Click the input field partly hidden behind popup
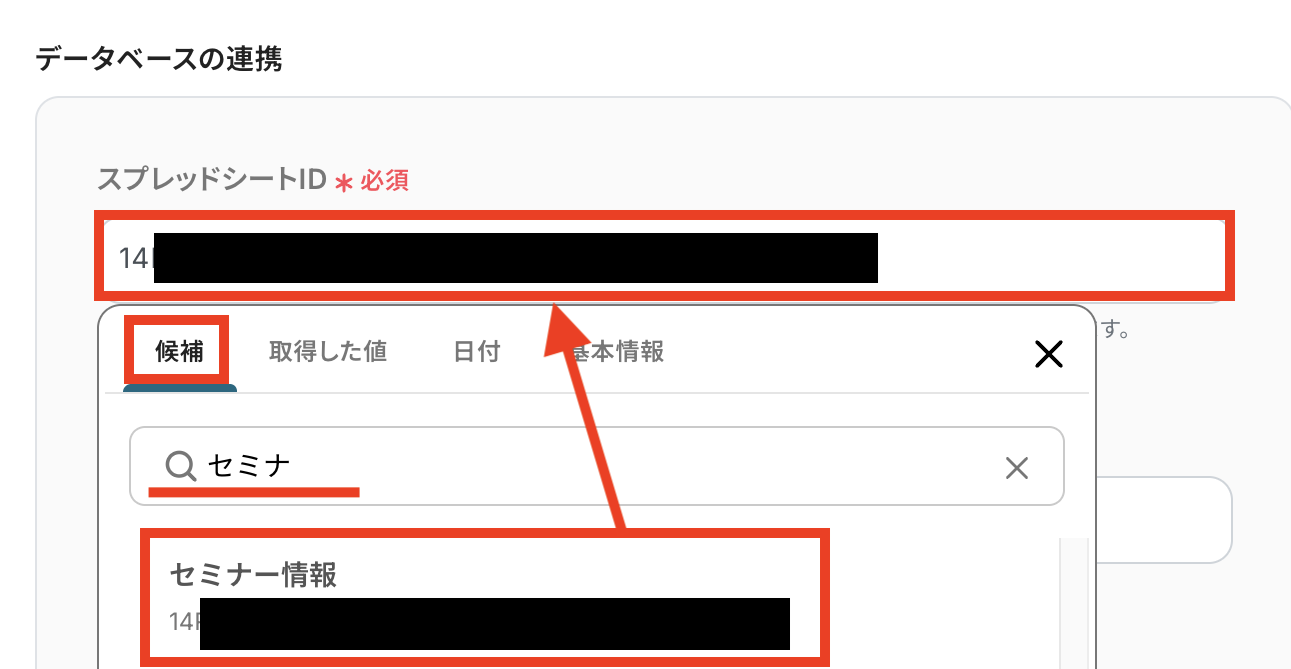 pos(1164,519)
